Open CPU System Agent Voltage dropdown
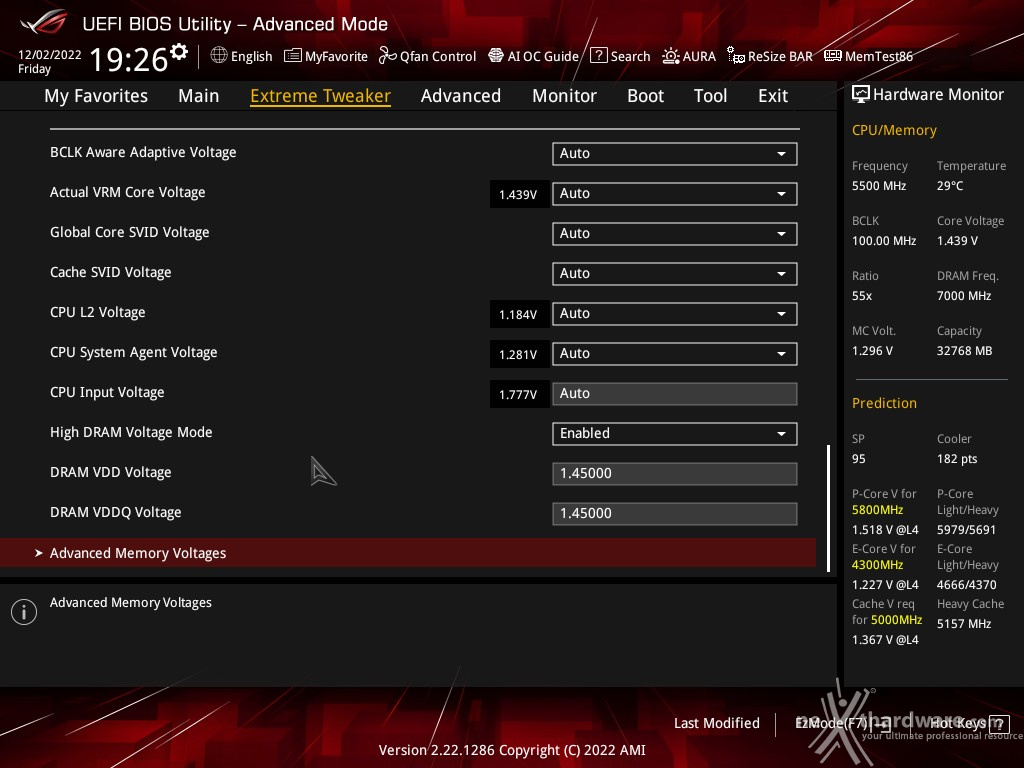This screenshot has height=768, width=1024. [x=675, y=353]
